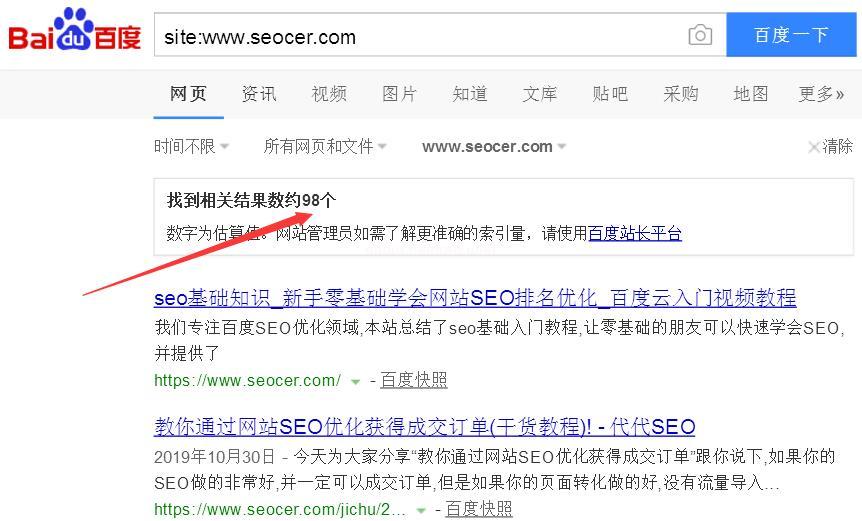Open the seo基础知识 search result title

click(x=475, y=298)
